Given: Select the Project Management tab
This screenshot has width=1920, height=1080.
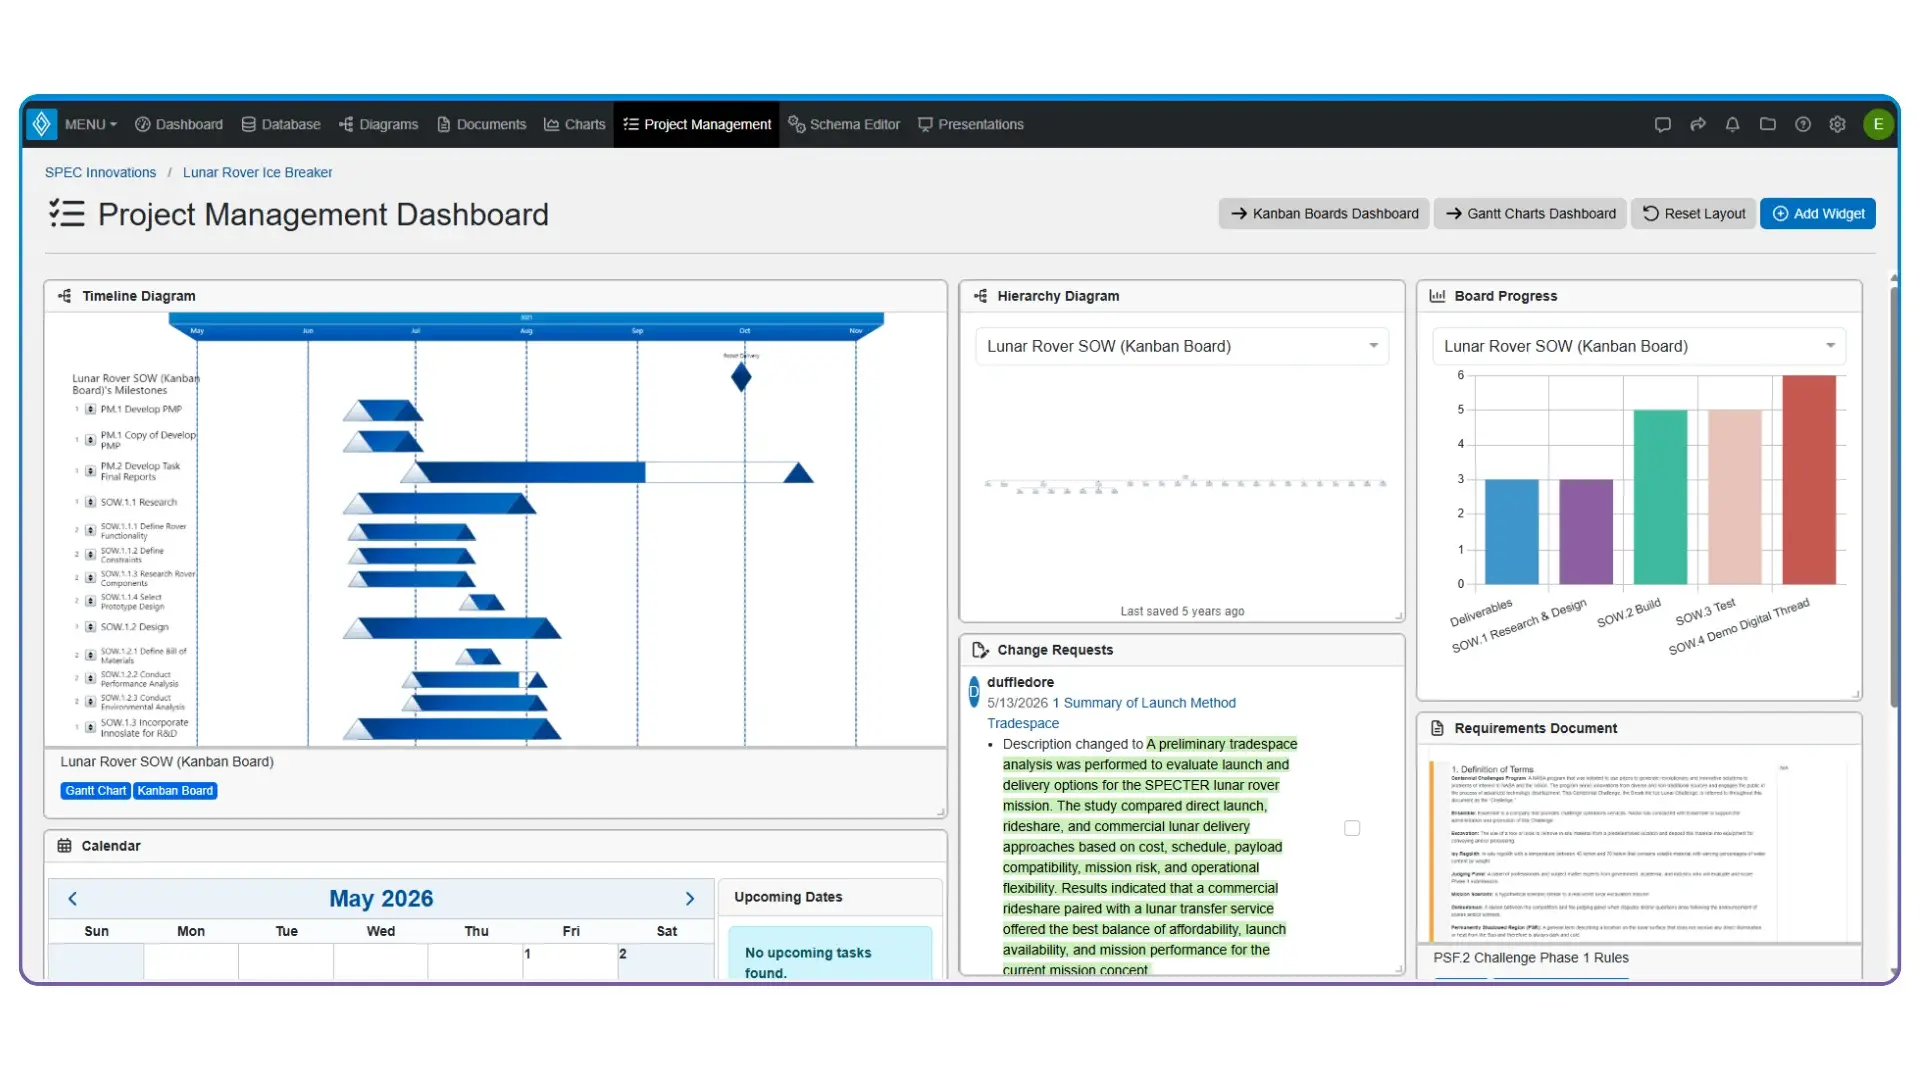Looking at the screenshot, I should 697,125.
